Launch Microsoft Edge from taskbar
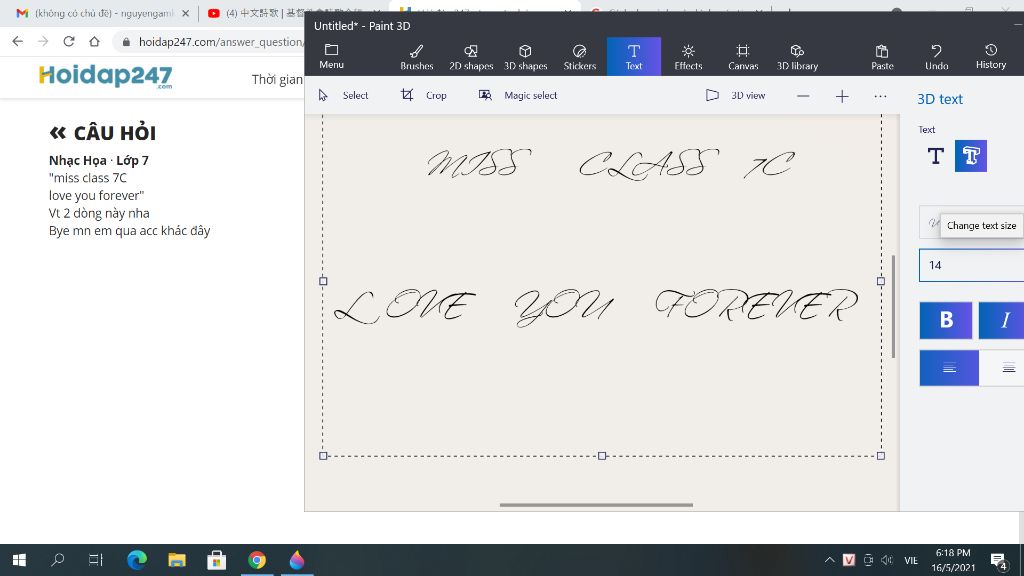 click(x=136, y=560)
